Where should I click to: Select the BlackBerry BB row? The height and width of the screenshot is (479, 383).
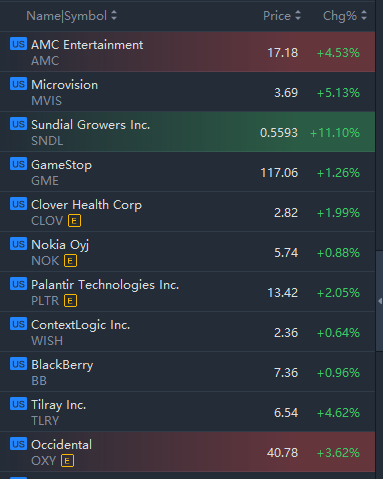coord(187,372)
